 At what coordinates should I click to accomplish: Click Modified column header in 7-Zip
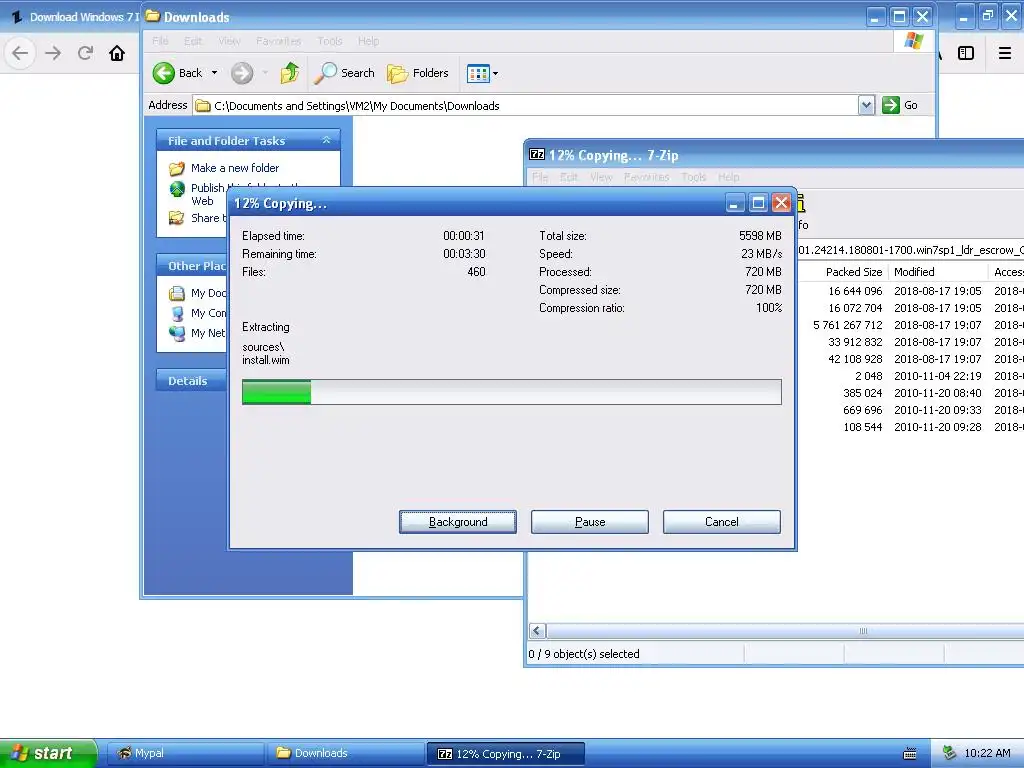pyautogui.click(x=938, y=272)
